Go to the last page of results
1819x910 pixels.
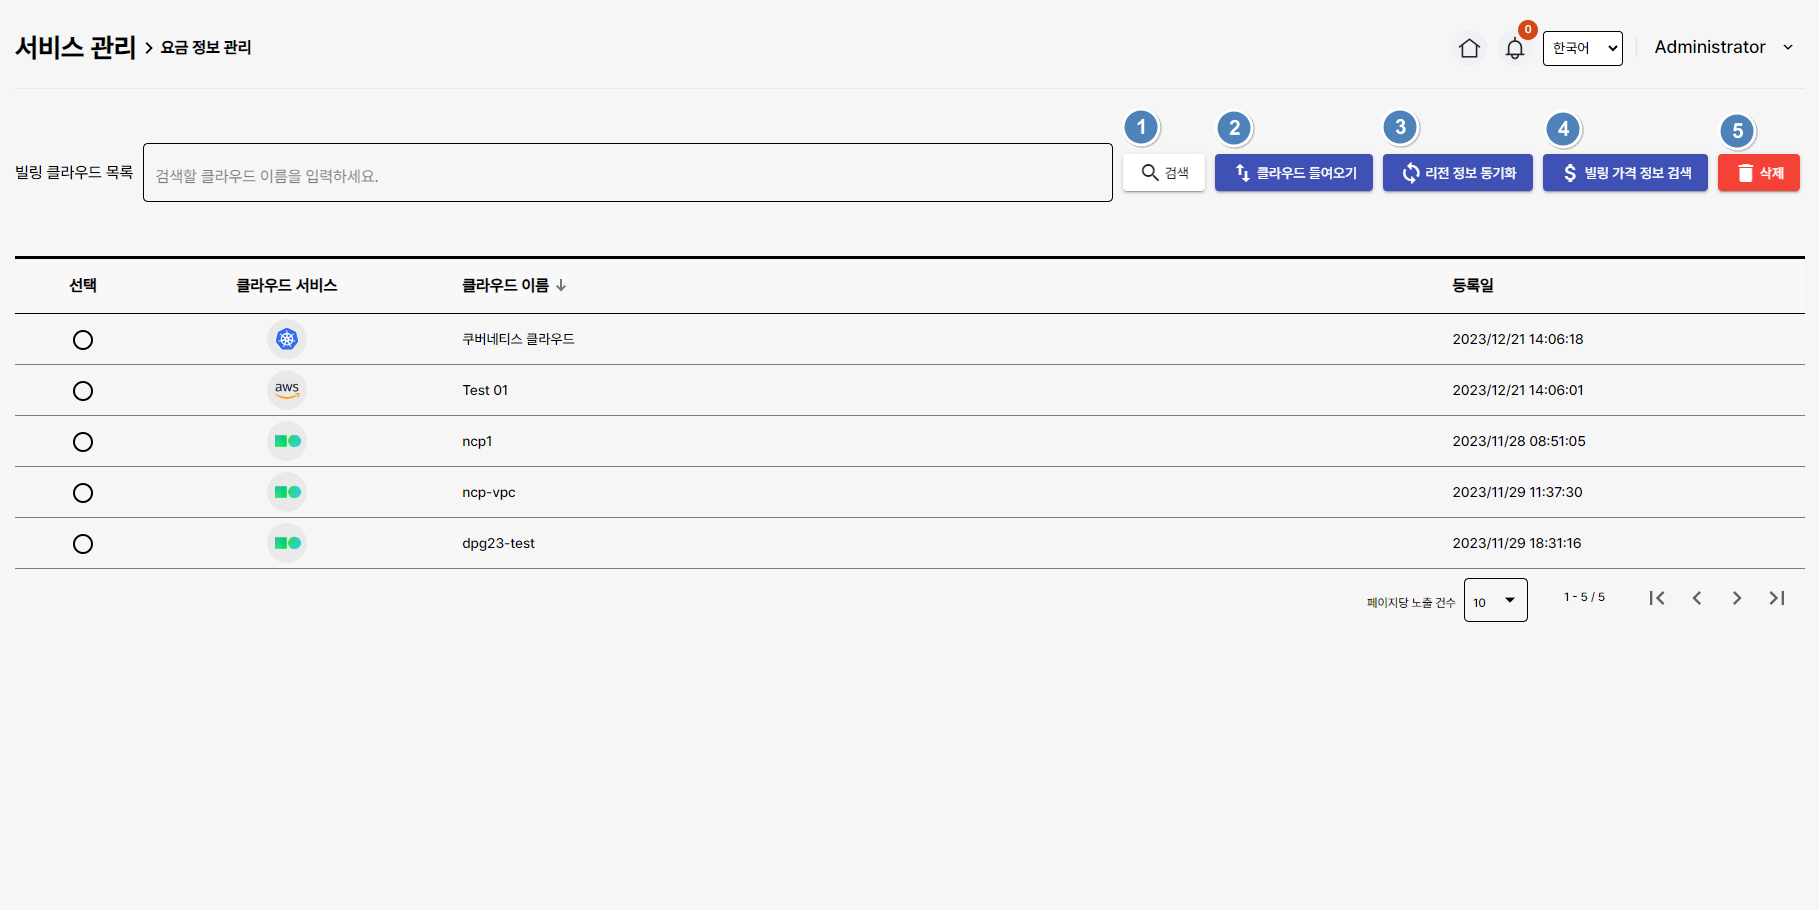[1776, 598]
